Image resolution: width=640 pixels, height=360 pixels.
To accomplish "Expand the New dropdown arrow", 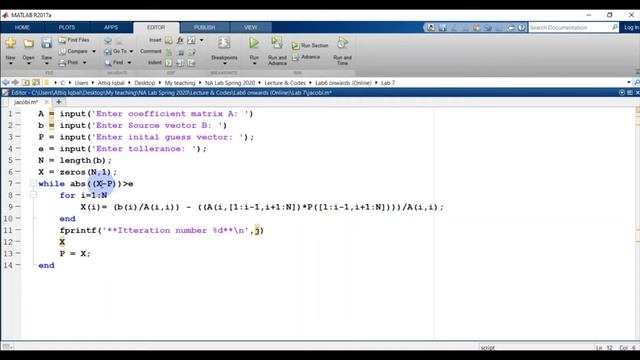I will pyautogui.click(x=11, y=64).
